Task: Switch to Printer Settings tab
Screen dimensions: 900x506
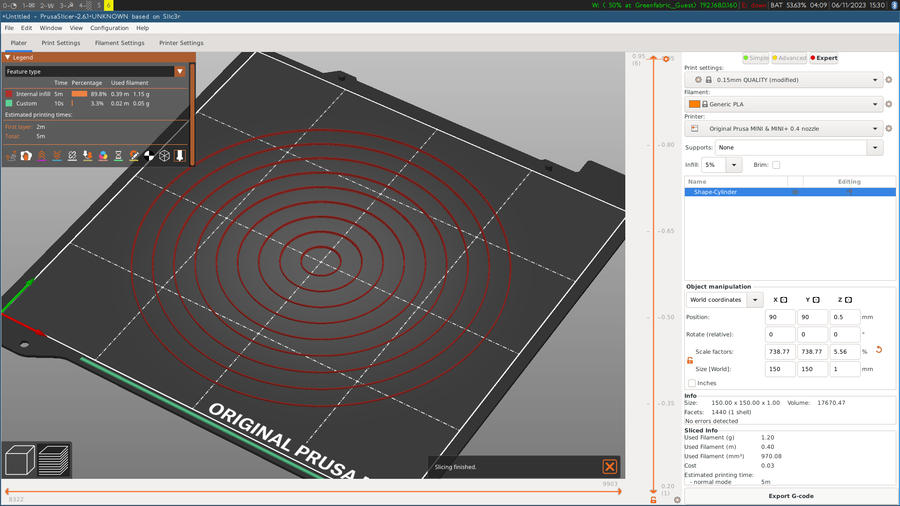Action: [181, 43]
